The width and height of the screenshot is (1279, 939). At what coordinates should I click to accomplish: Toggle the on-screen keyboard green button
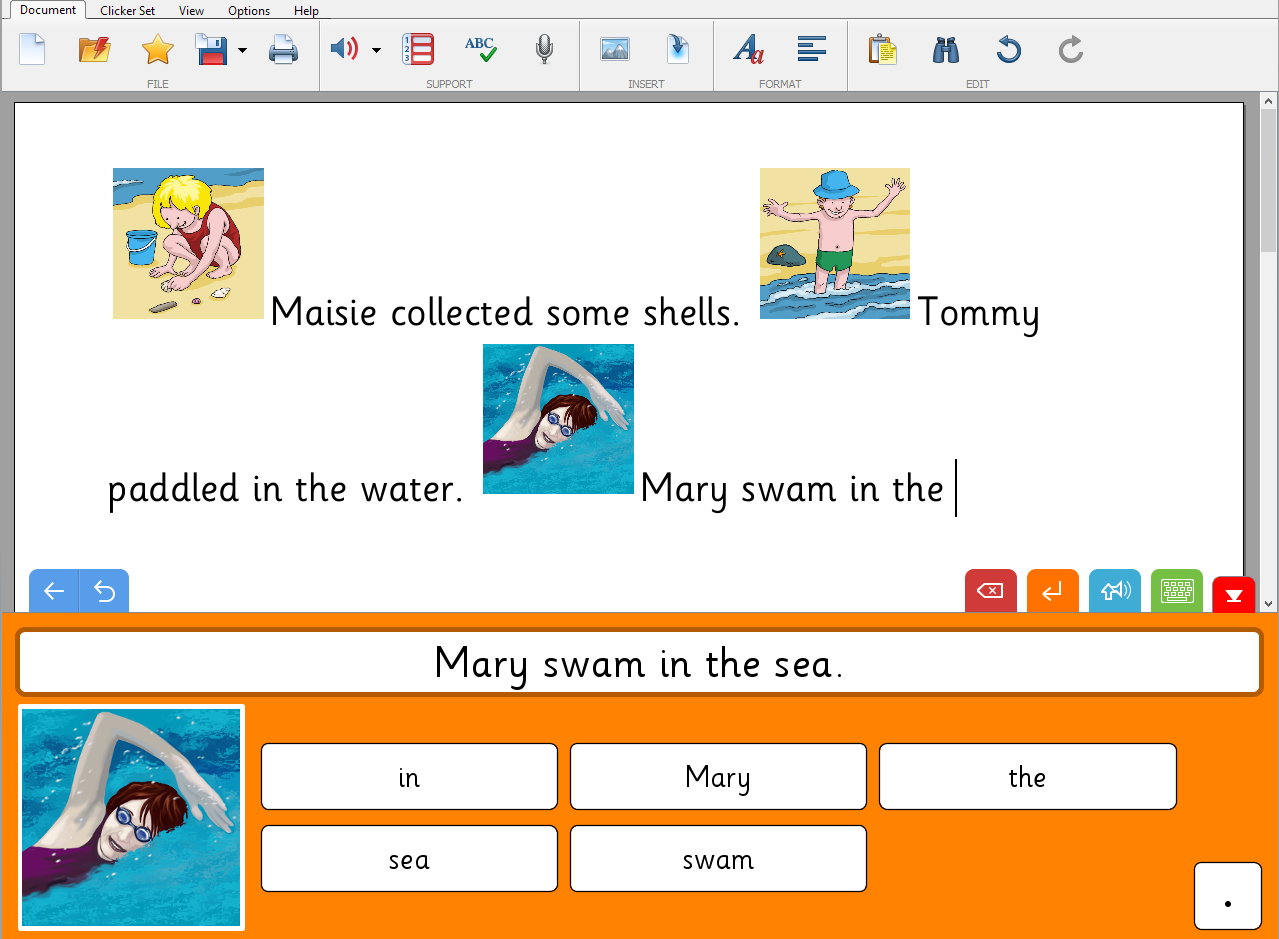click(1176, 591)
